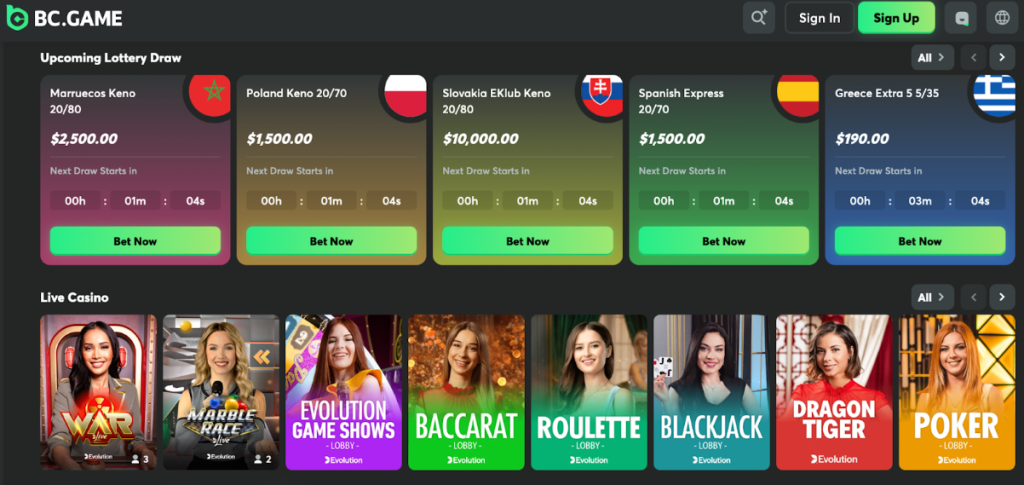Go to previous Live Casino games arrow
Viewport: 1024px width, 485px height.
(x=973, y=297)
